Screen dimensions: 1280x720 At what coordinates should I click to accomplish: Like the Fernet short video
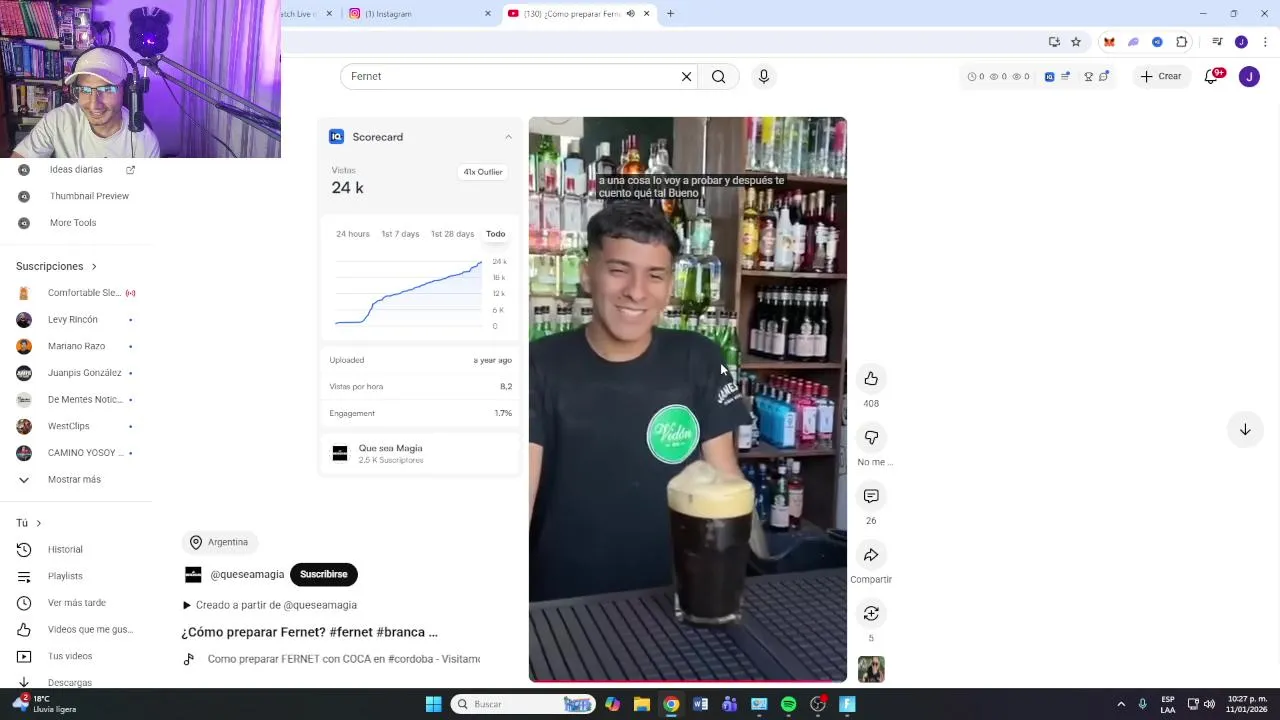(x=871, y=378)
